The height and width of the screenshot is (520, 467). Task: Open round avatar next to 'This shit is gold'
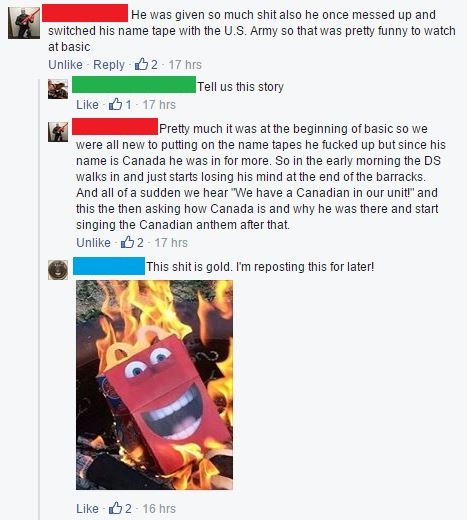(x=58, y=270)
